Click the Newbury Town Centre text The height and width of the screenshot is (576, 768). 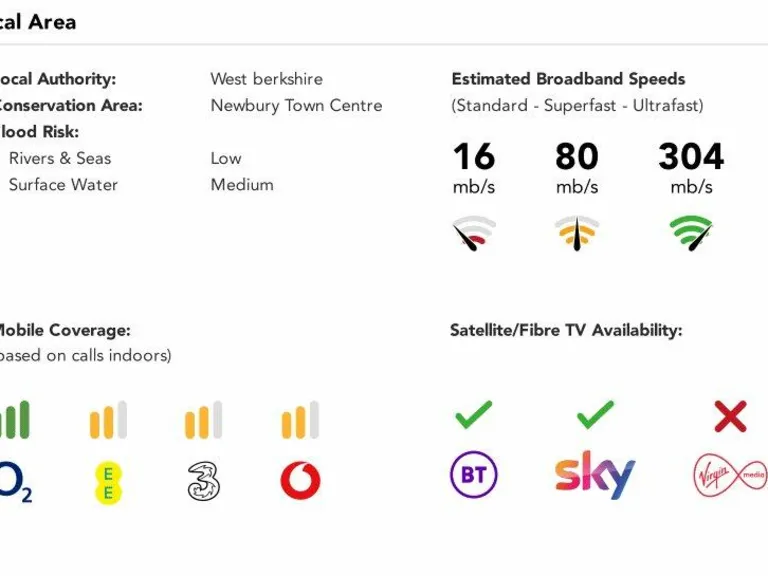(x=296, y=105)
